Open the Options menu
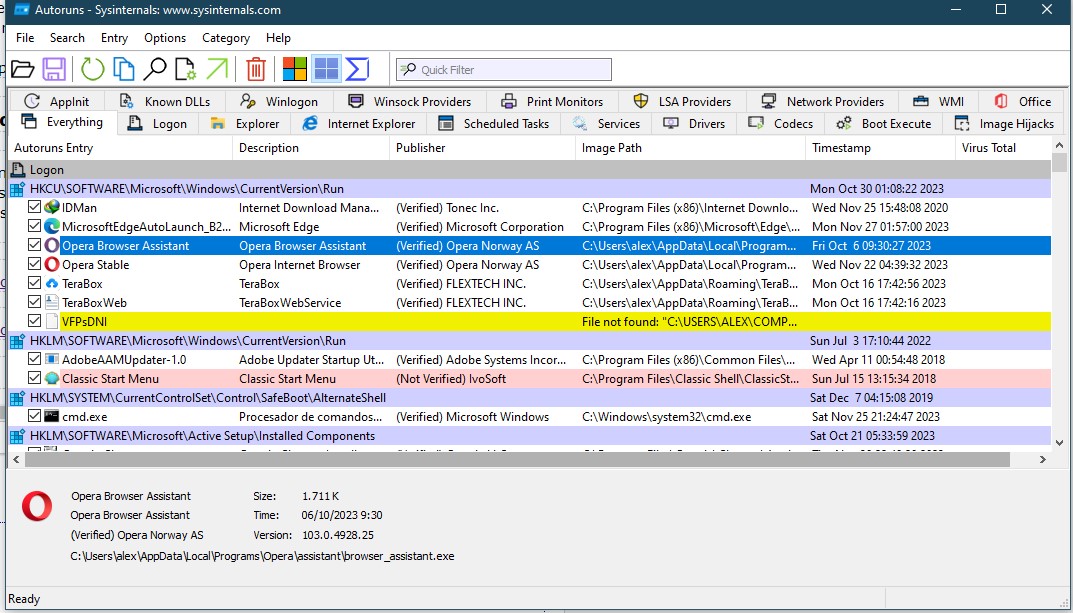 [x=165, y=38]
